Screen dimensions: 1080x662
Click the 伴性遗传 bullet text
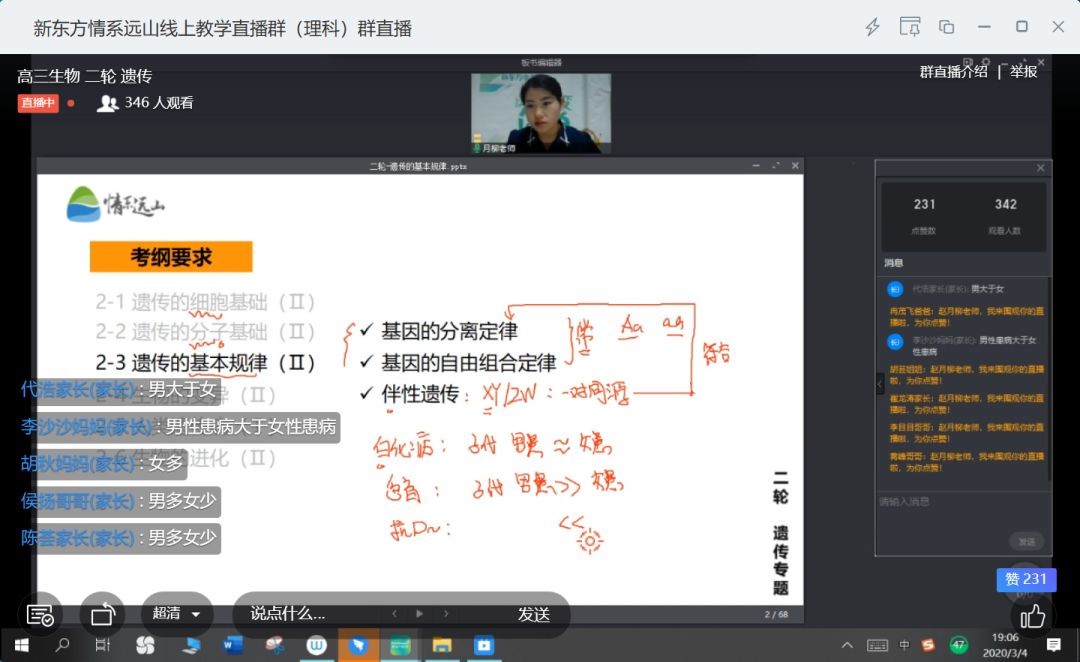tap(420, 393)
